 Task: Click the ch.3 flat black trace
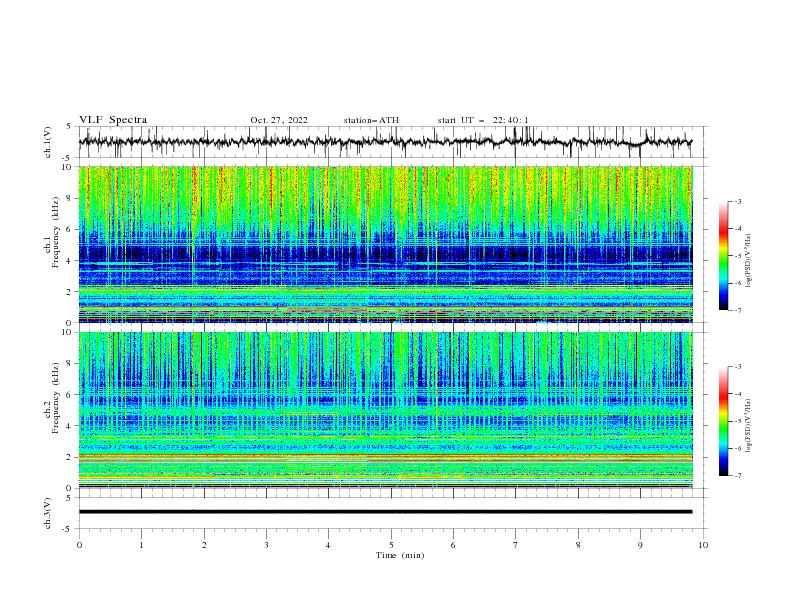385,512
